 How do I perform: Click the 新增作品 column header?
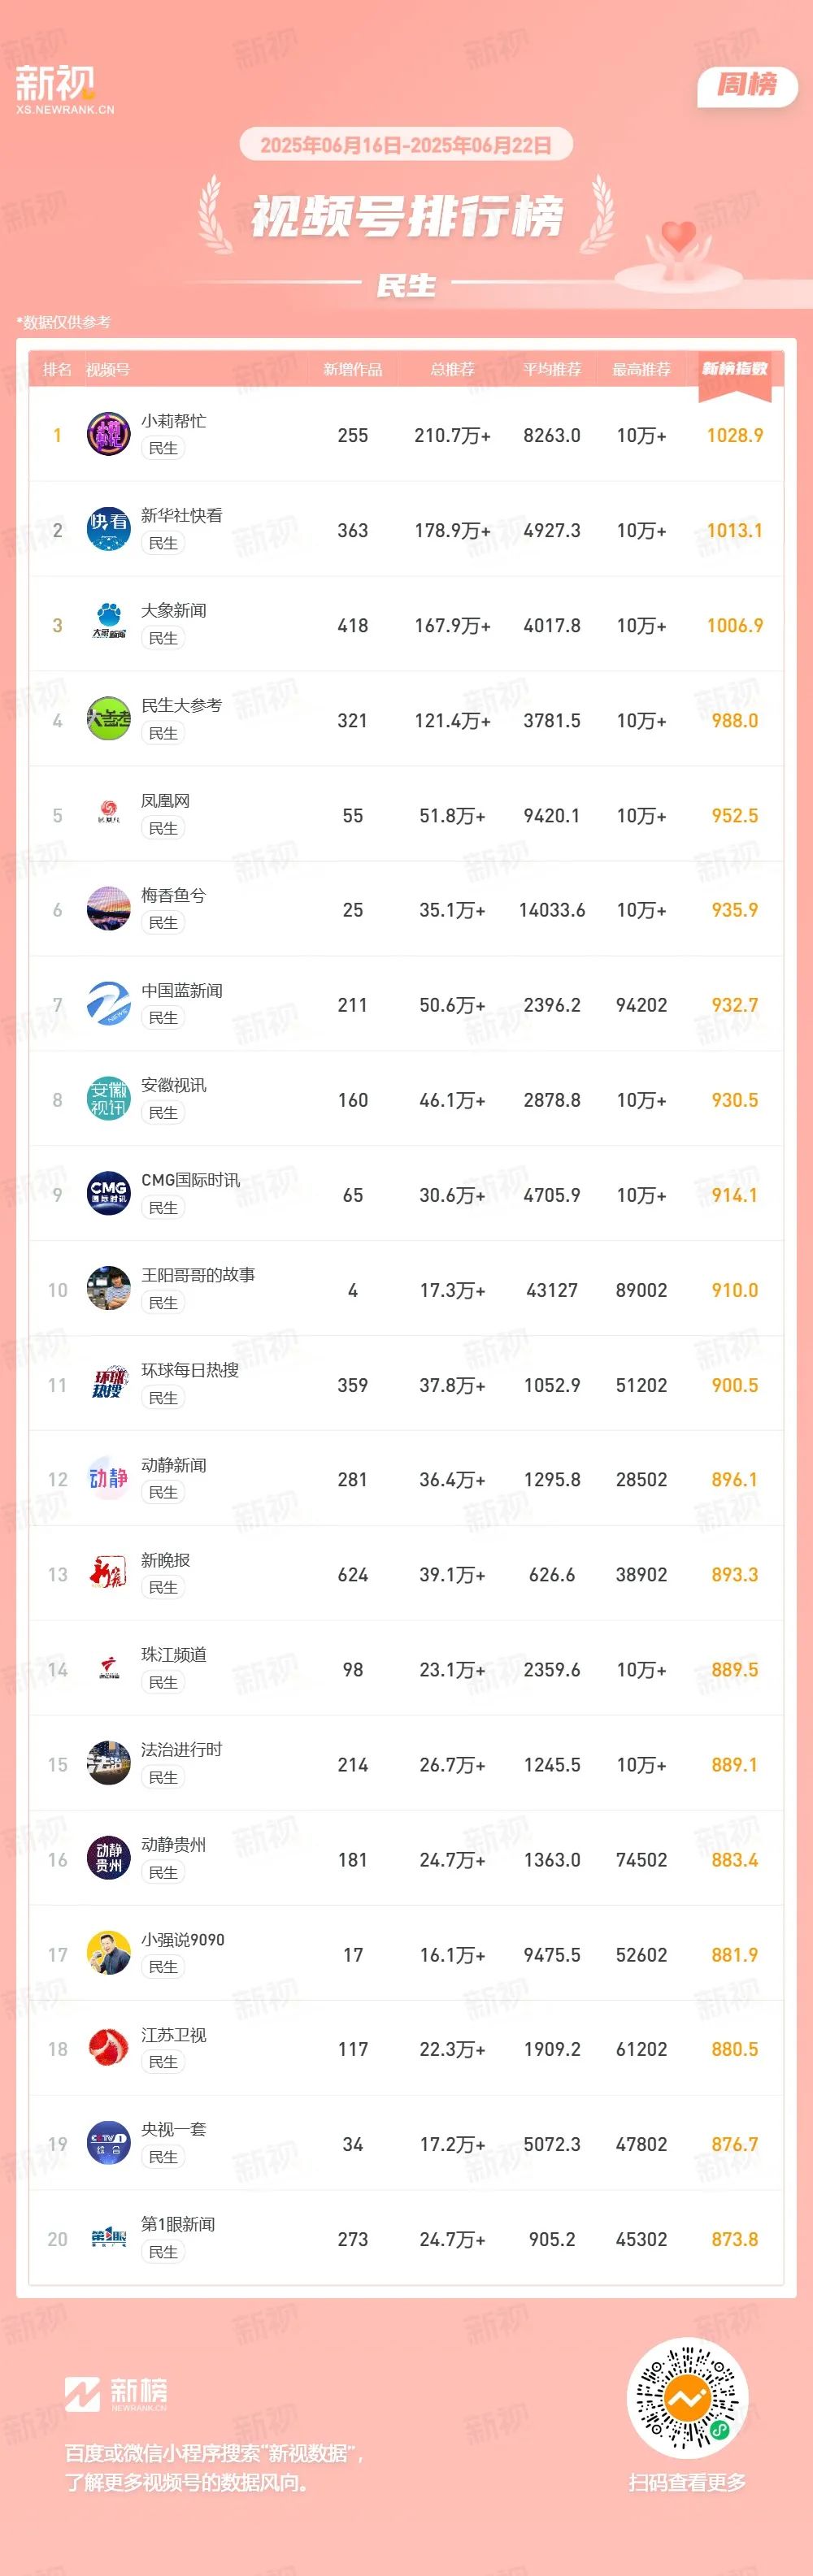coord(352,369)
